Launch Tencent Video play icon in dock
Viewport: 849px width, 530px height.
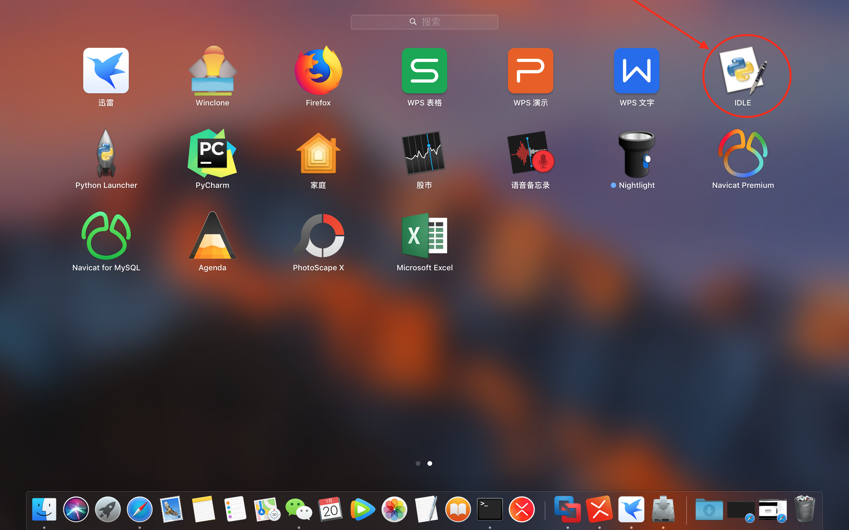click(362, 509)
